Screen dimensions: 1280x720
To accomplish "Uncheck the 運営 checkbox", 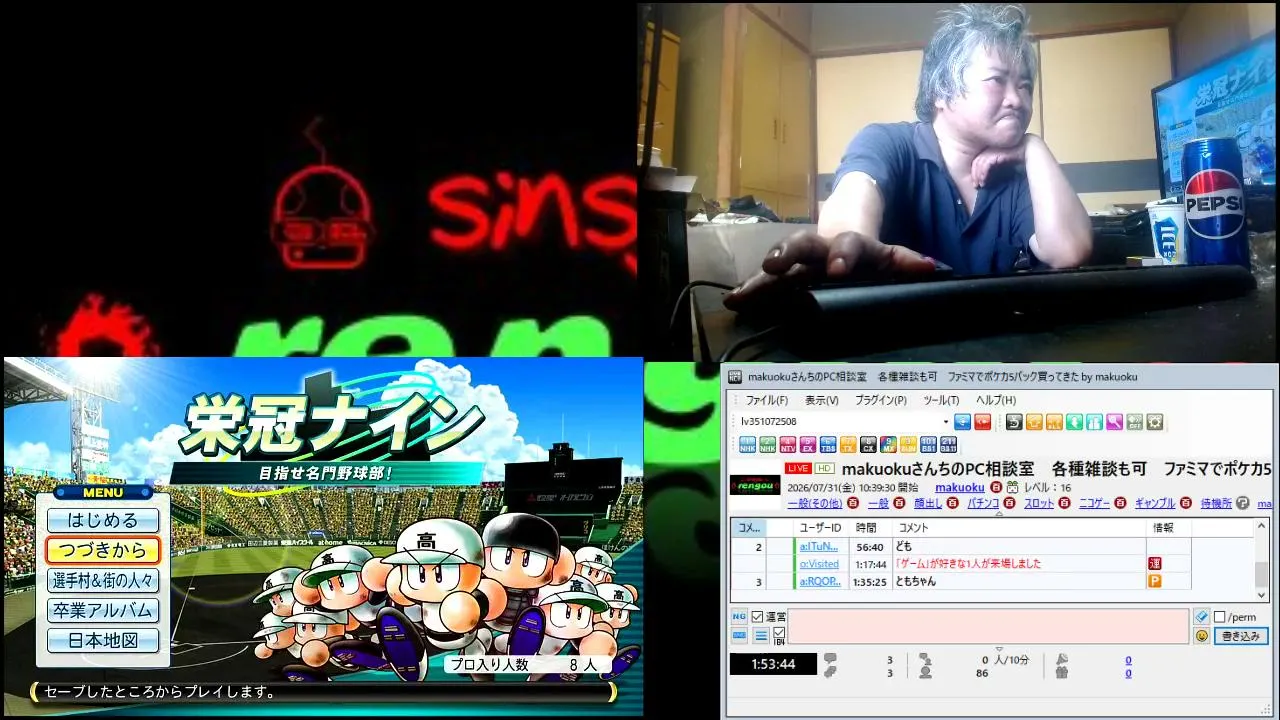I will 757,617.
